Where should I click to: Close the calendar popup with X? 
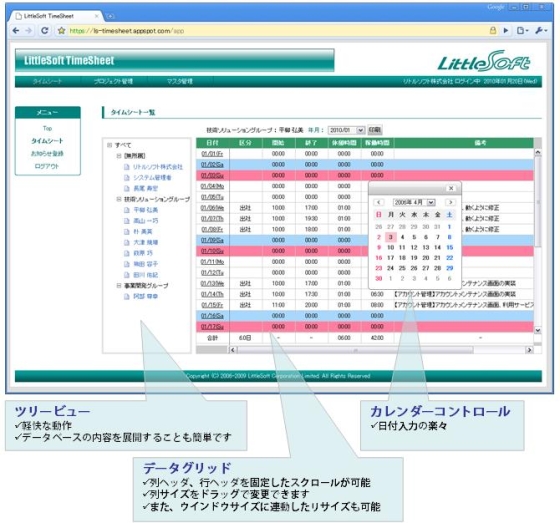pos(451,188)
